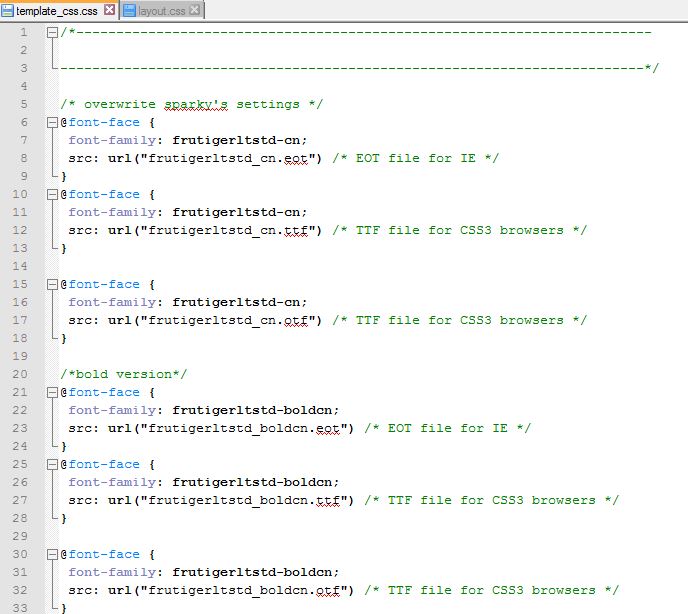The image size is (688, 614).
Task: Click the closing brace on line 9
Action: tap(64, 176)
